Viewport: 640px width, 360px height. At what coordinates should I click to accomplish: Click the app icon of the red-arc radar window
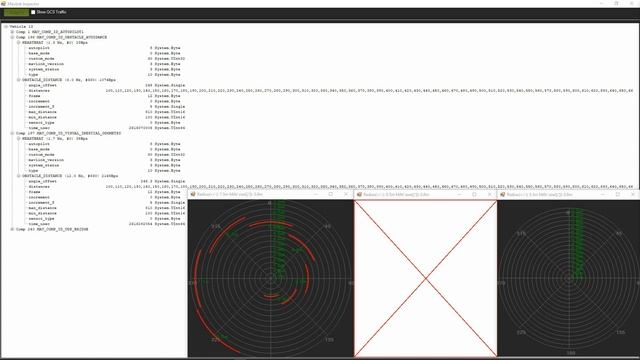point(193,195)
